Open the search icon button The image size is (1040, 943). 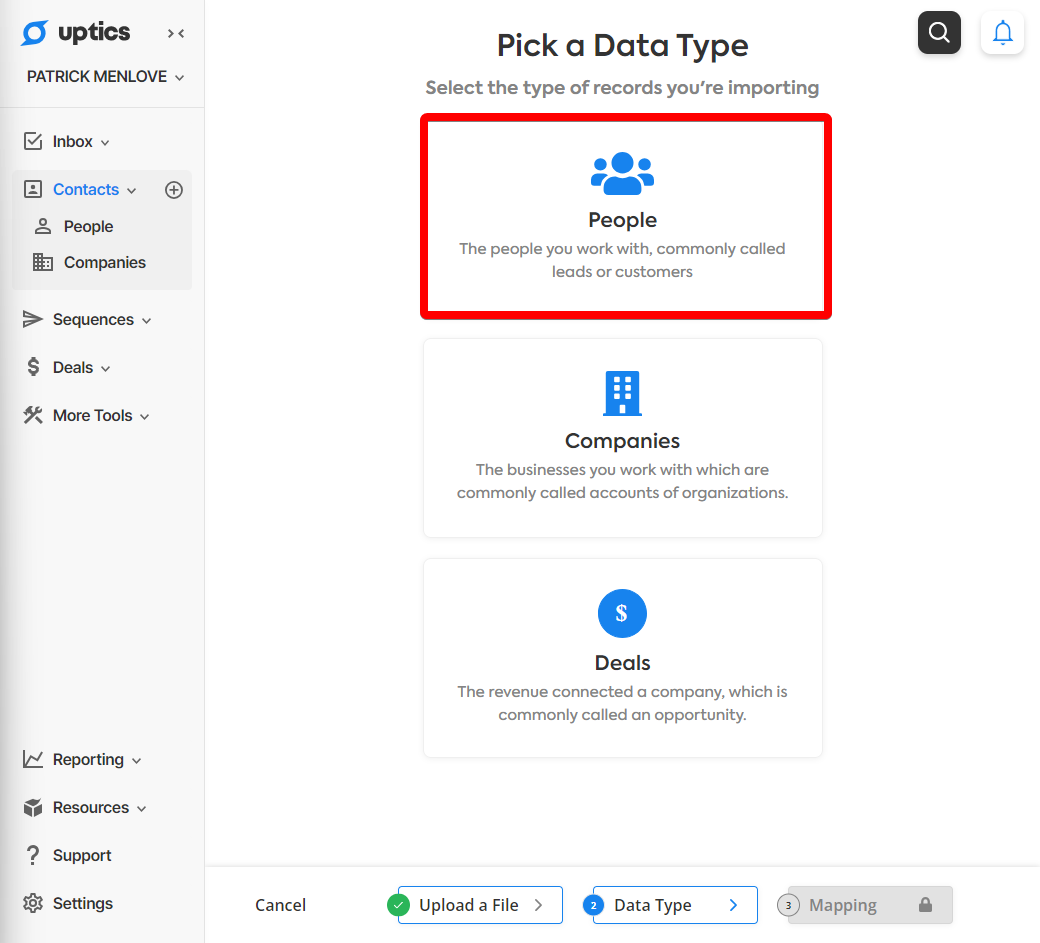[939, 32]
